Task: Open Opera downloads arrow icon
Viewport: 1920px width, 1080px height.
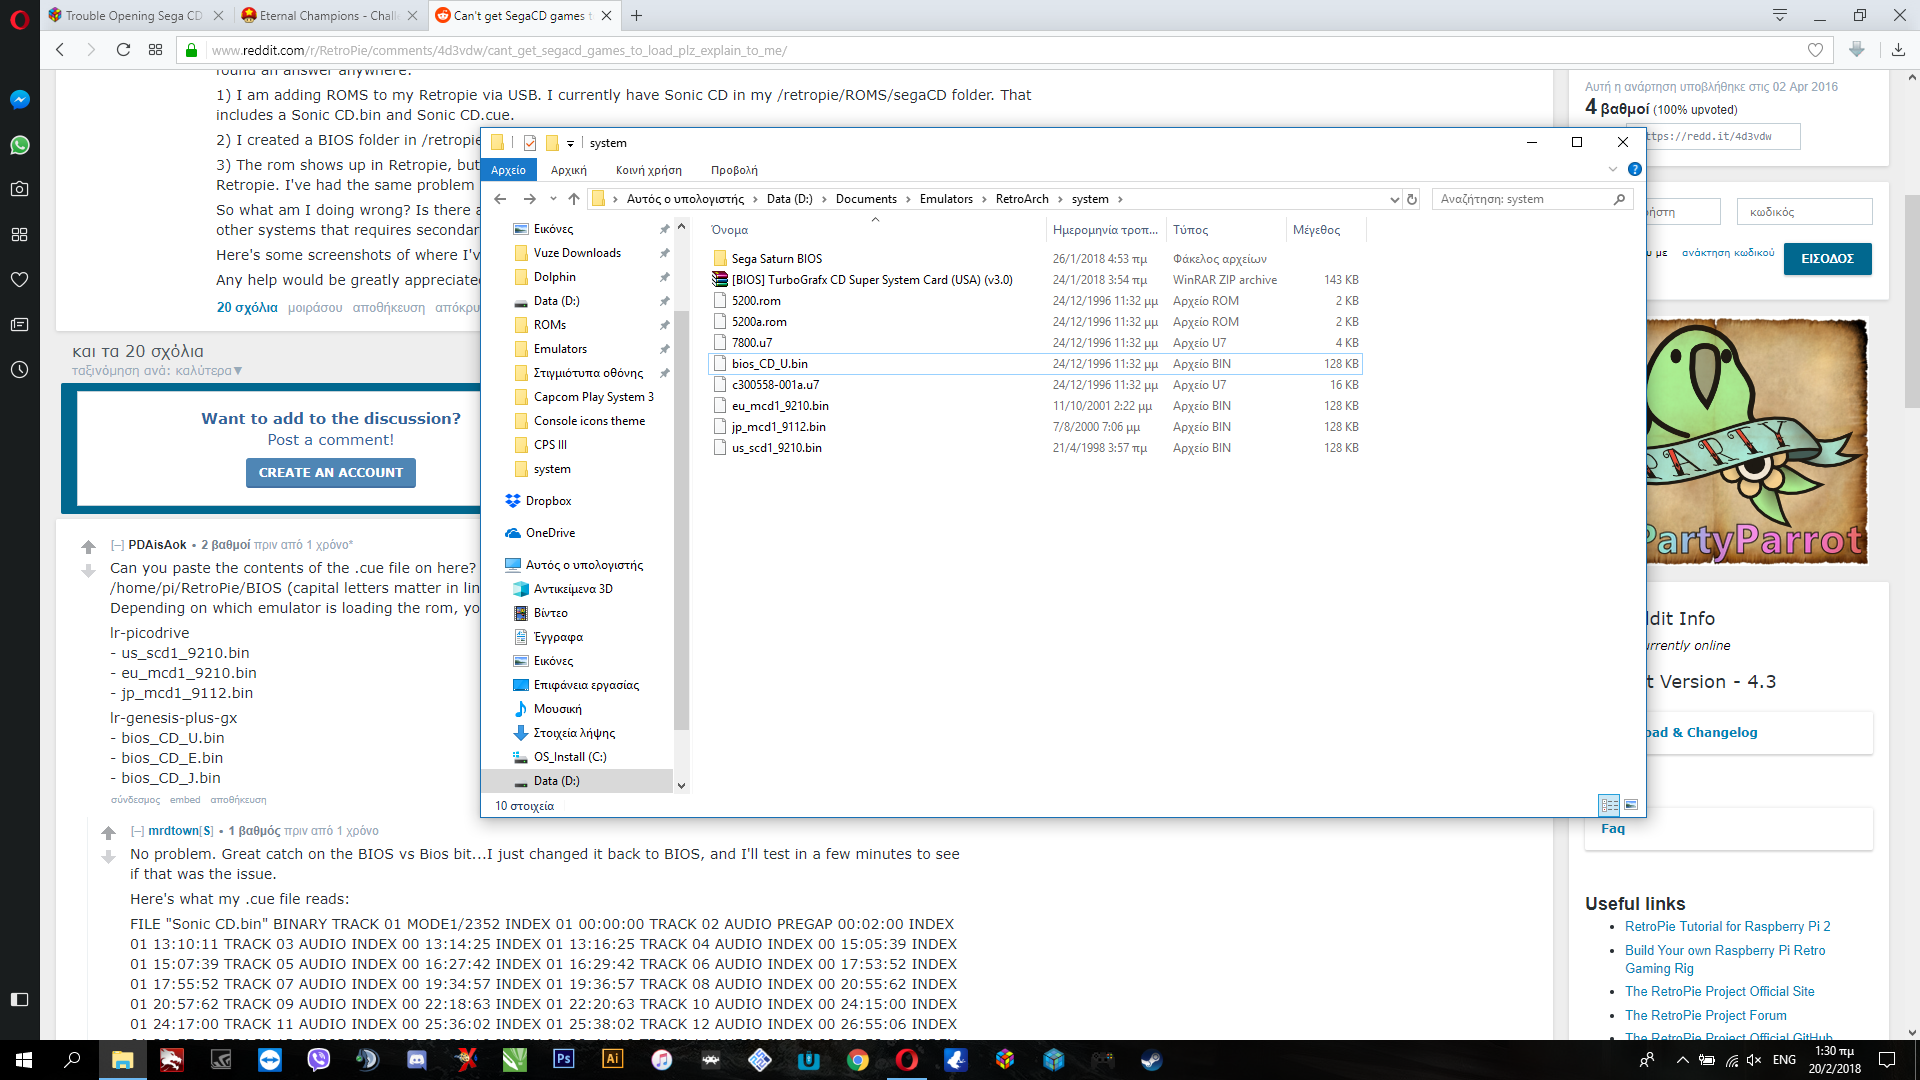Action: coord(1898,50)
